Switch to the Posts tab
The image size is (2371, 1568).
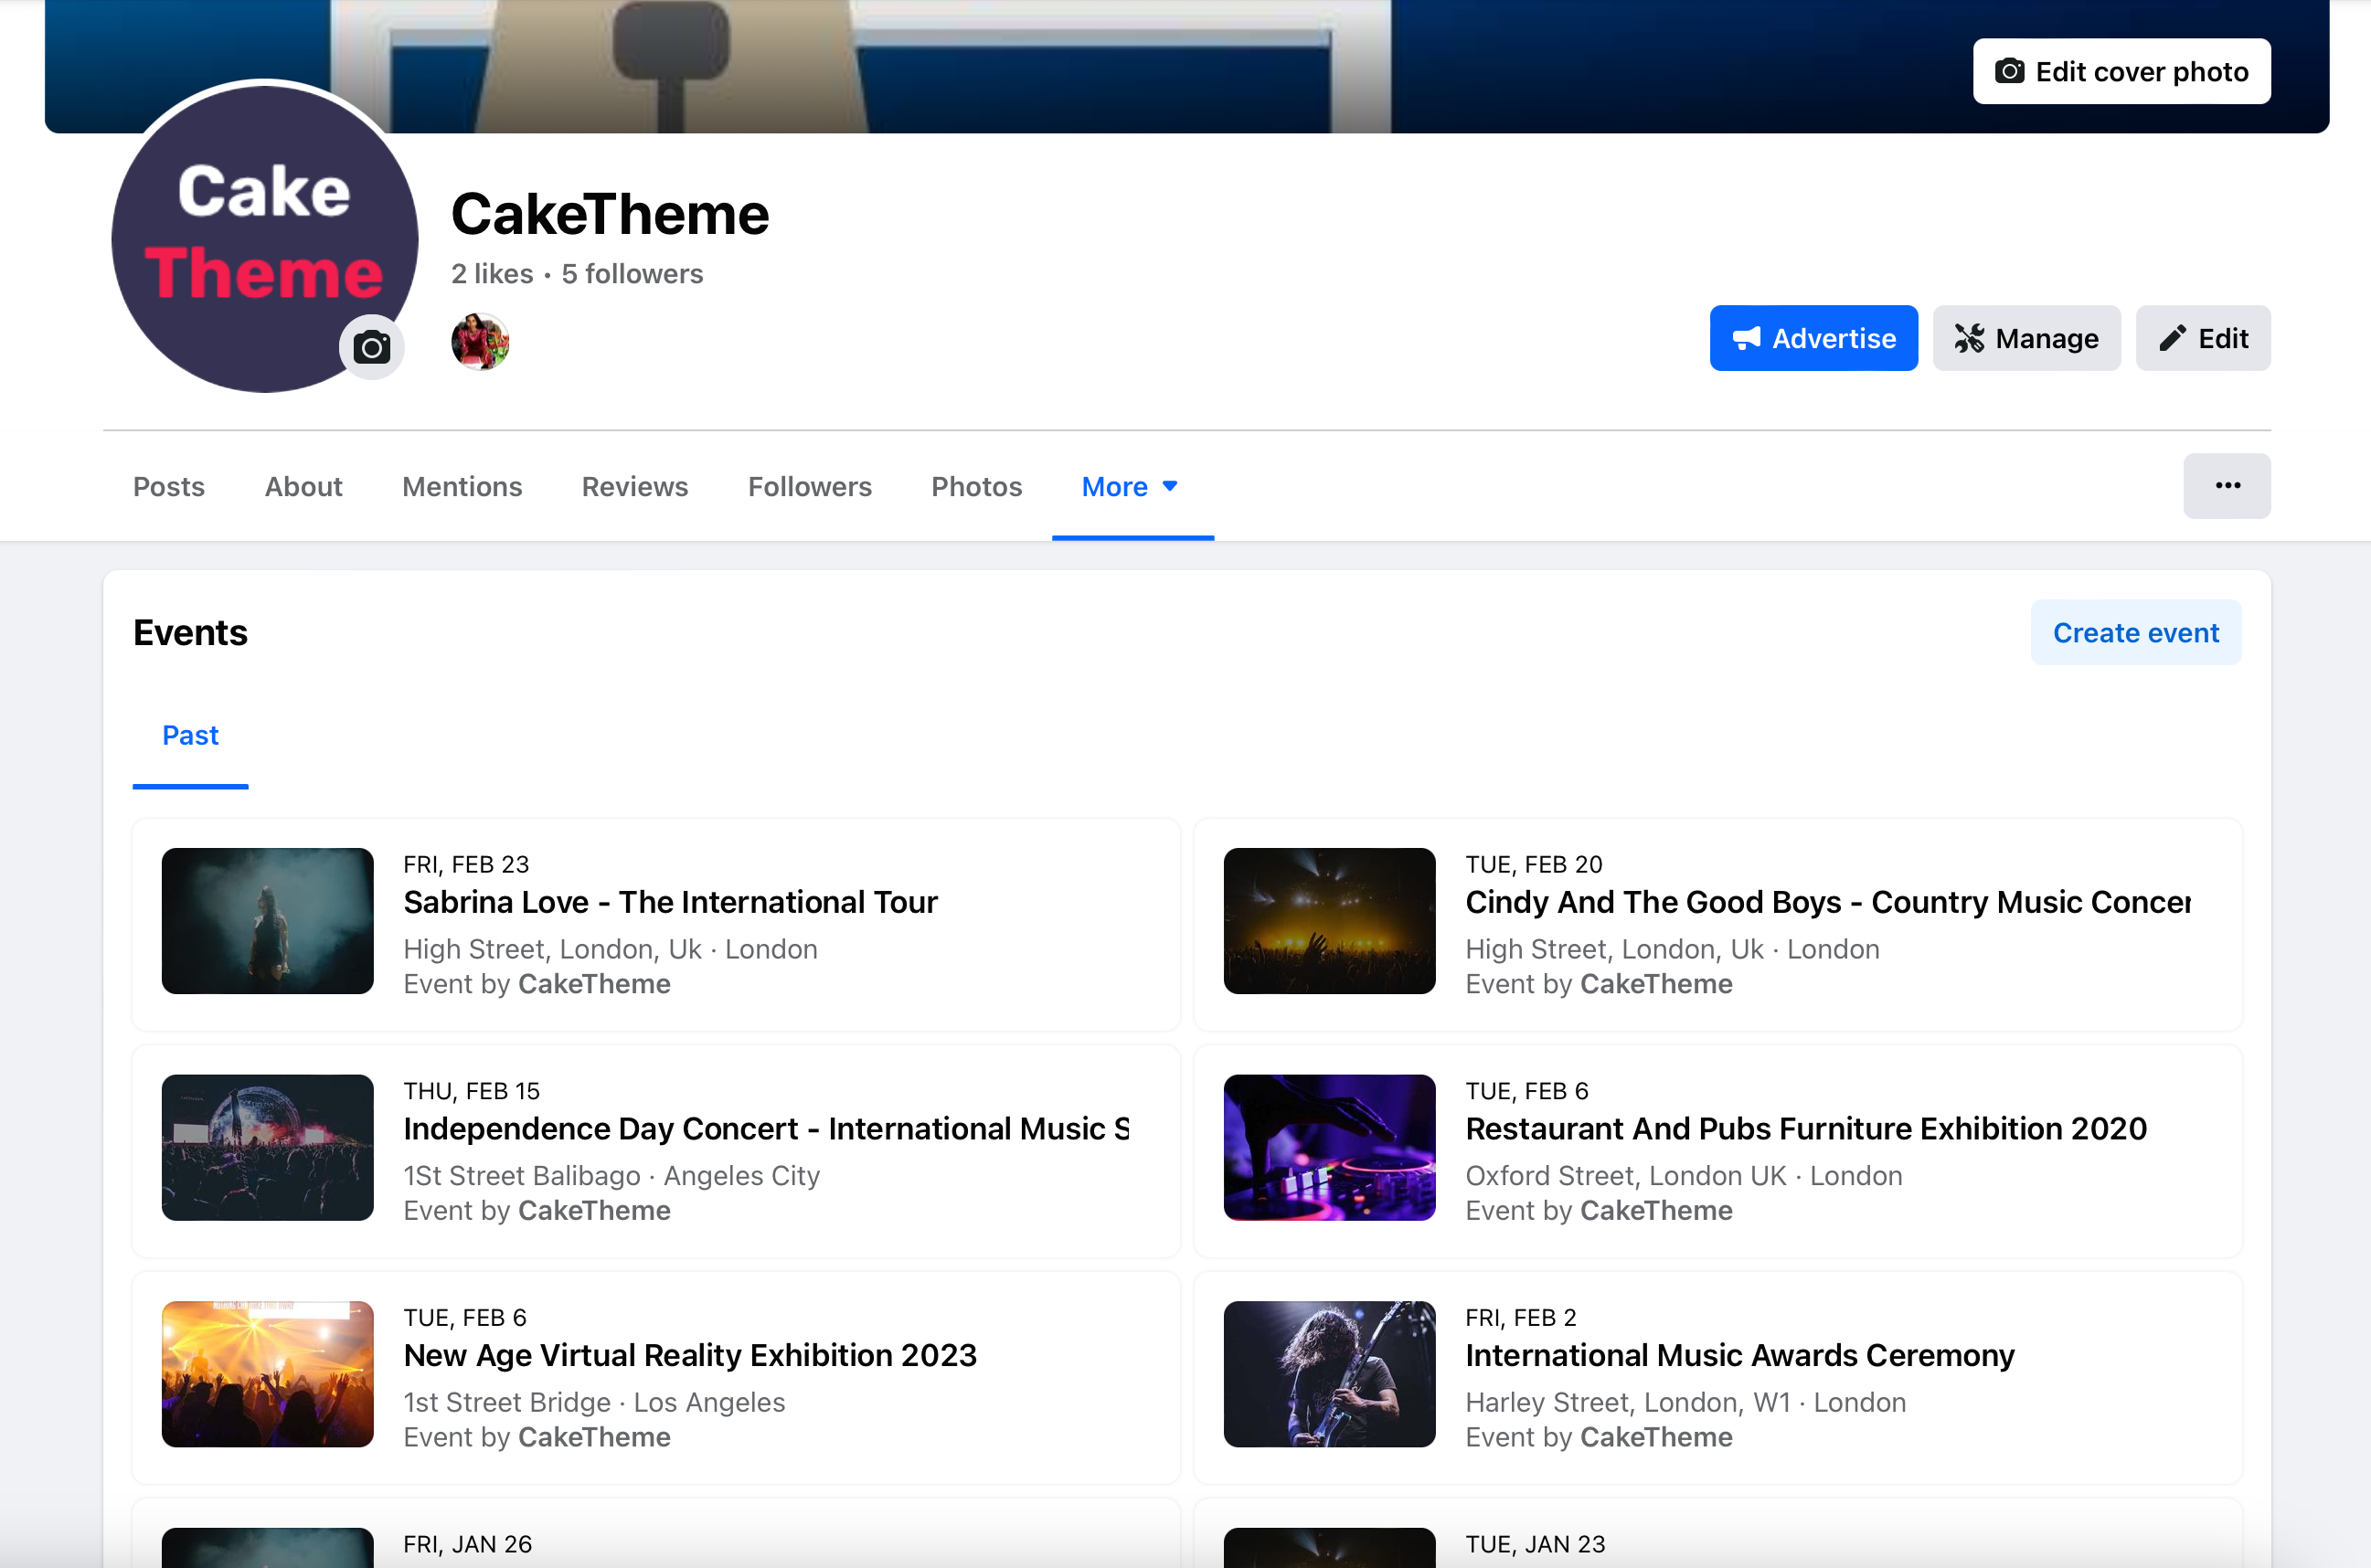(169, 487)
